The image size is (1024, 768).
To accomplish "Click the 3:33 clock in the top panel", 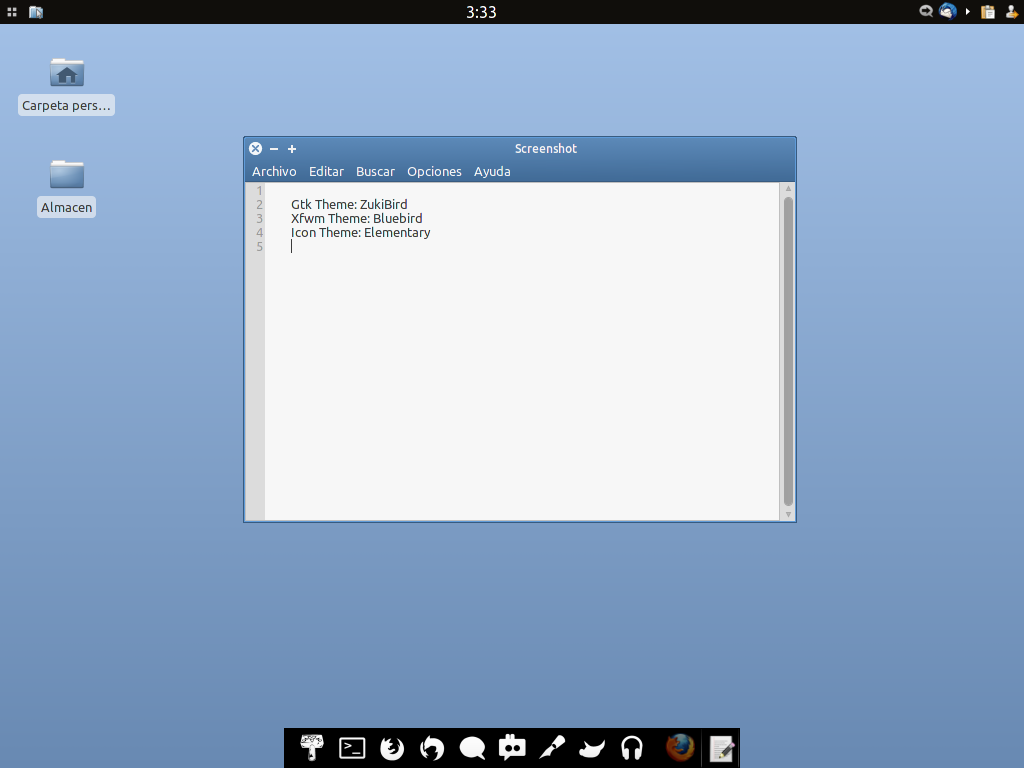I will tap(481, 12).
